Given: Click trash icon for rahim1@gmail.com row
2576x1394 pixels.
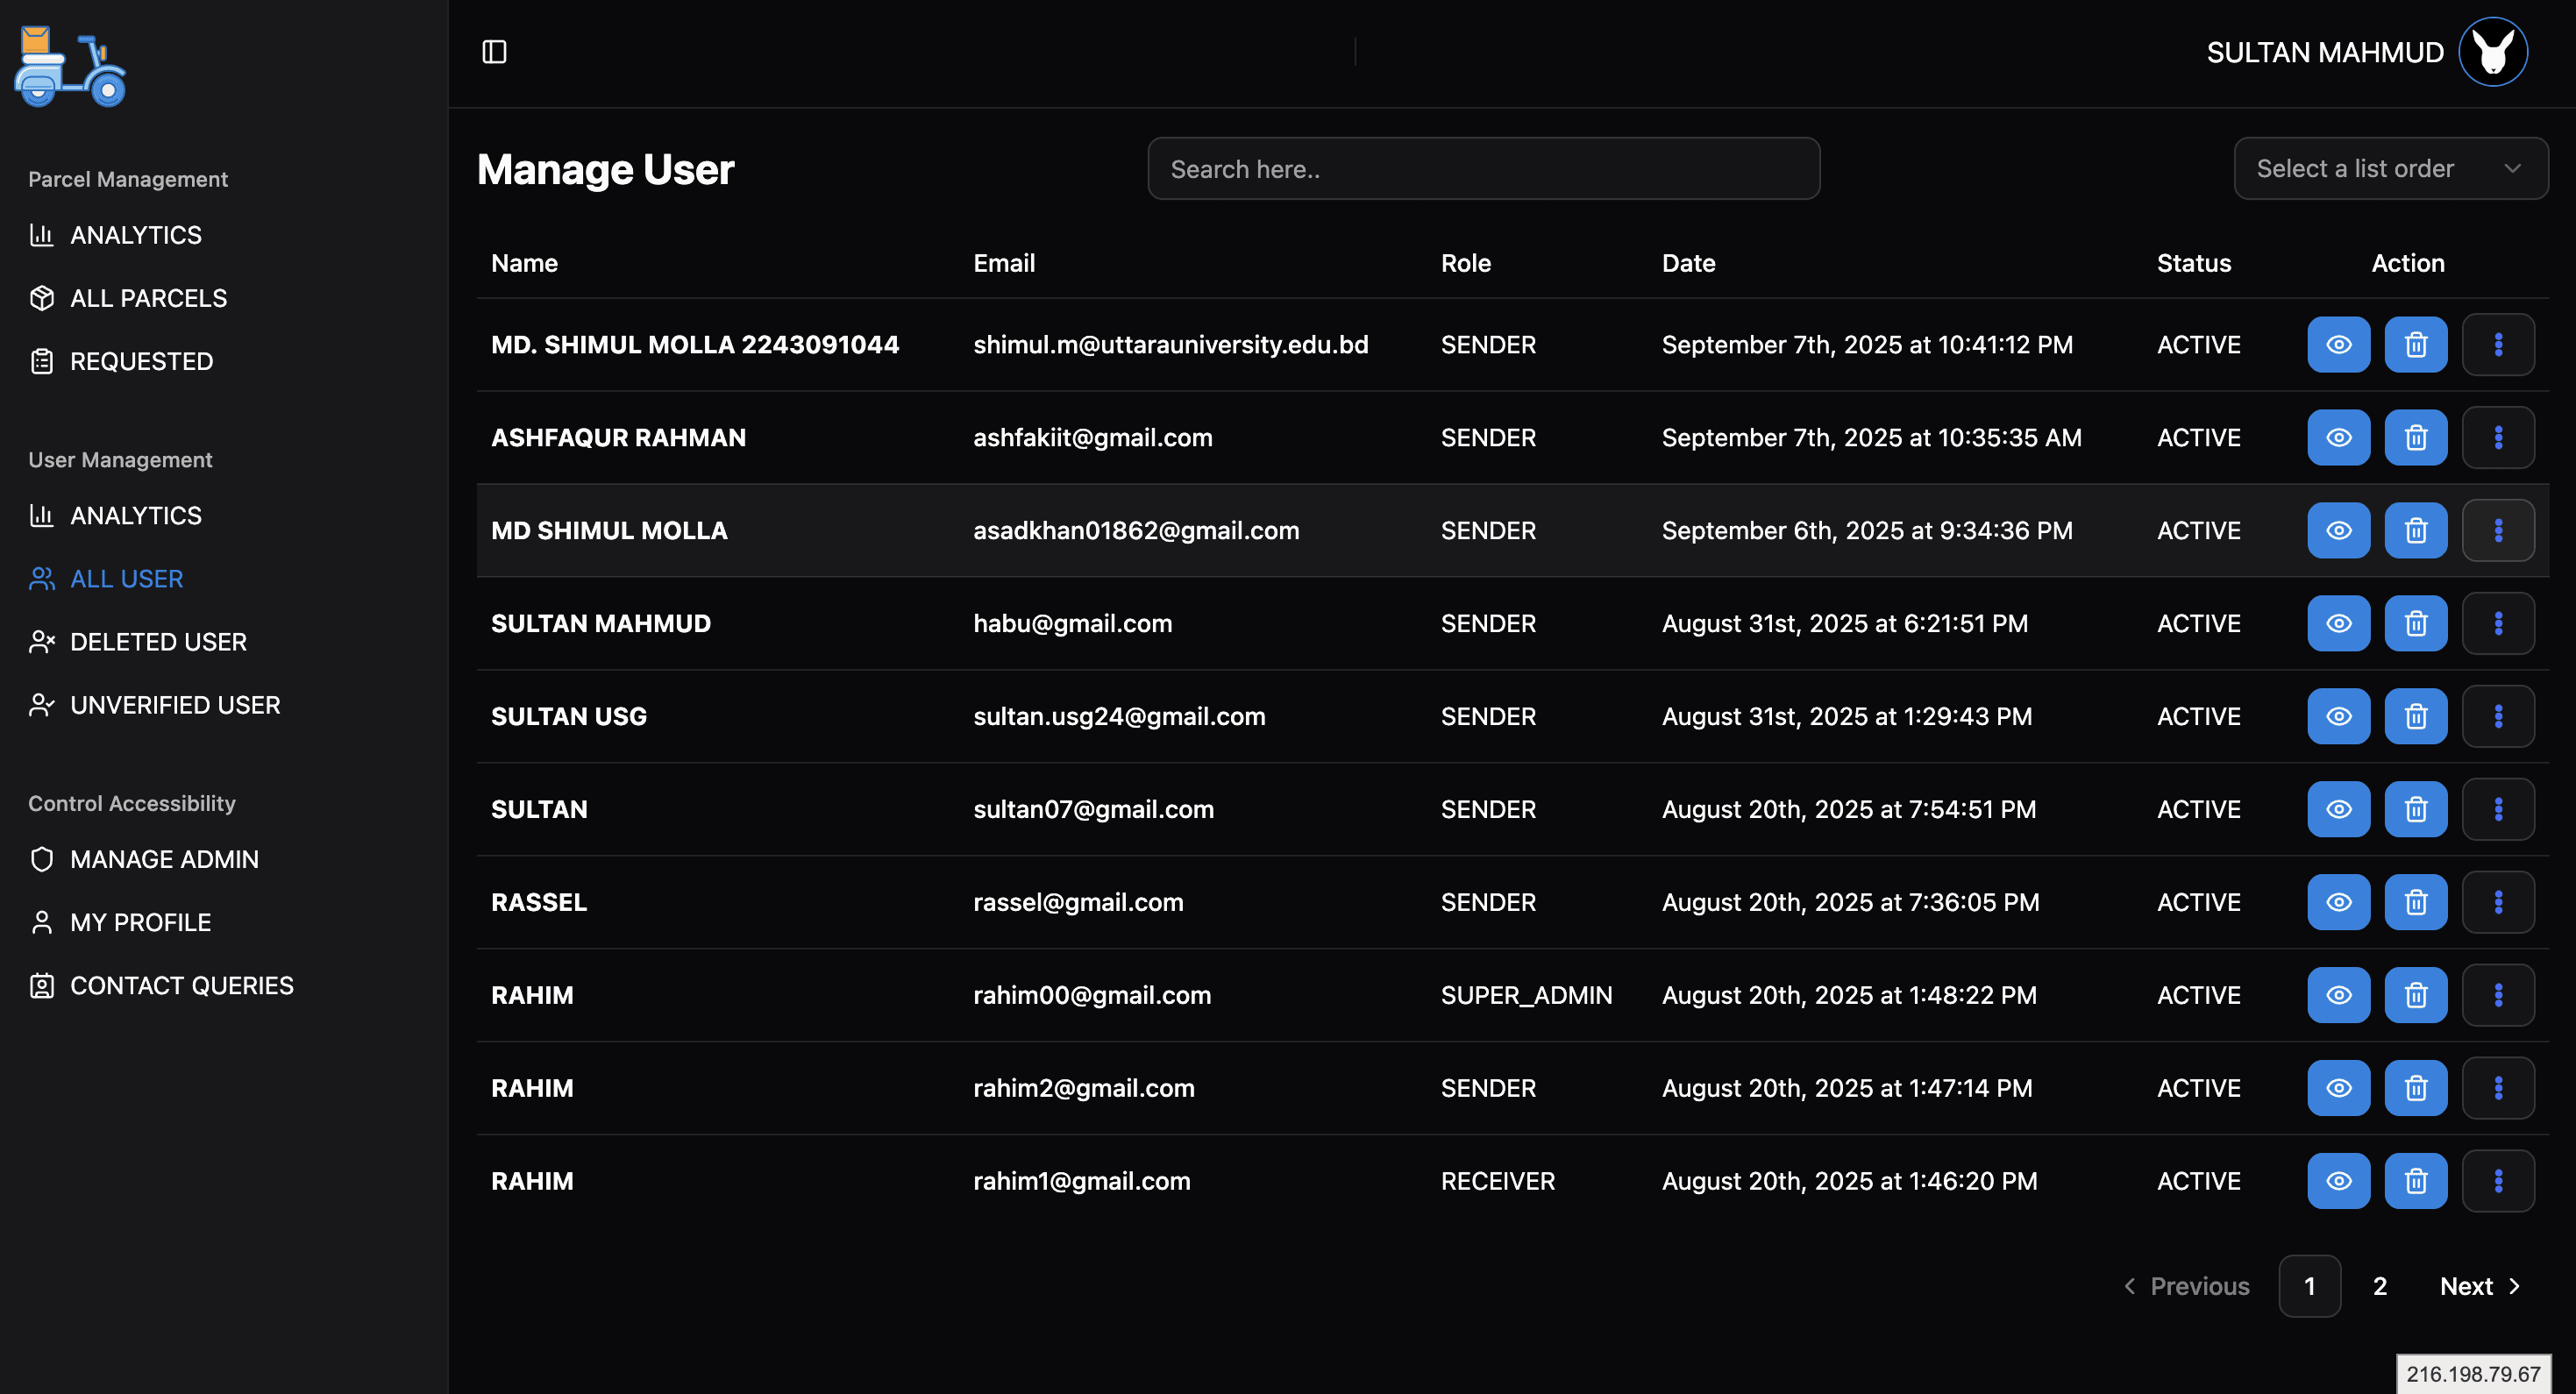Looking at the screenshot, I should coord(2415,1181).
